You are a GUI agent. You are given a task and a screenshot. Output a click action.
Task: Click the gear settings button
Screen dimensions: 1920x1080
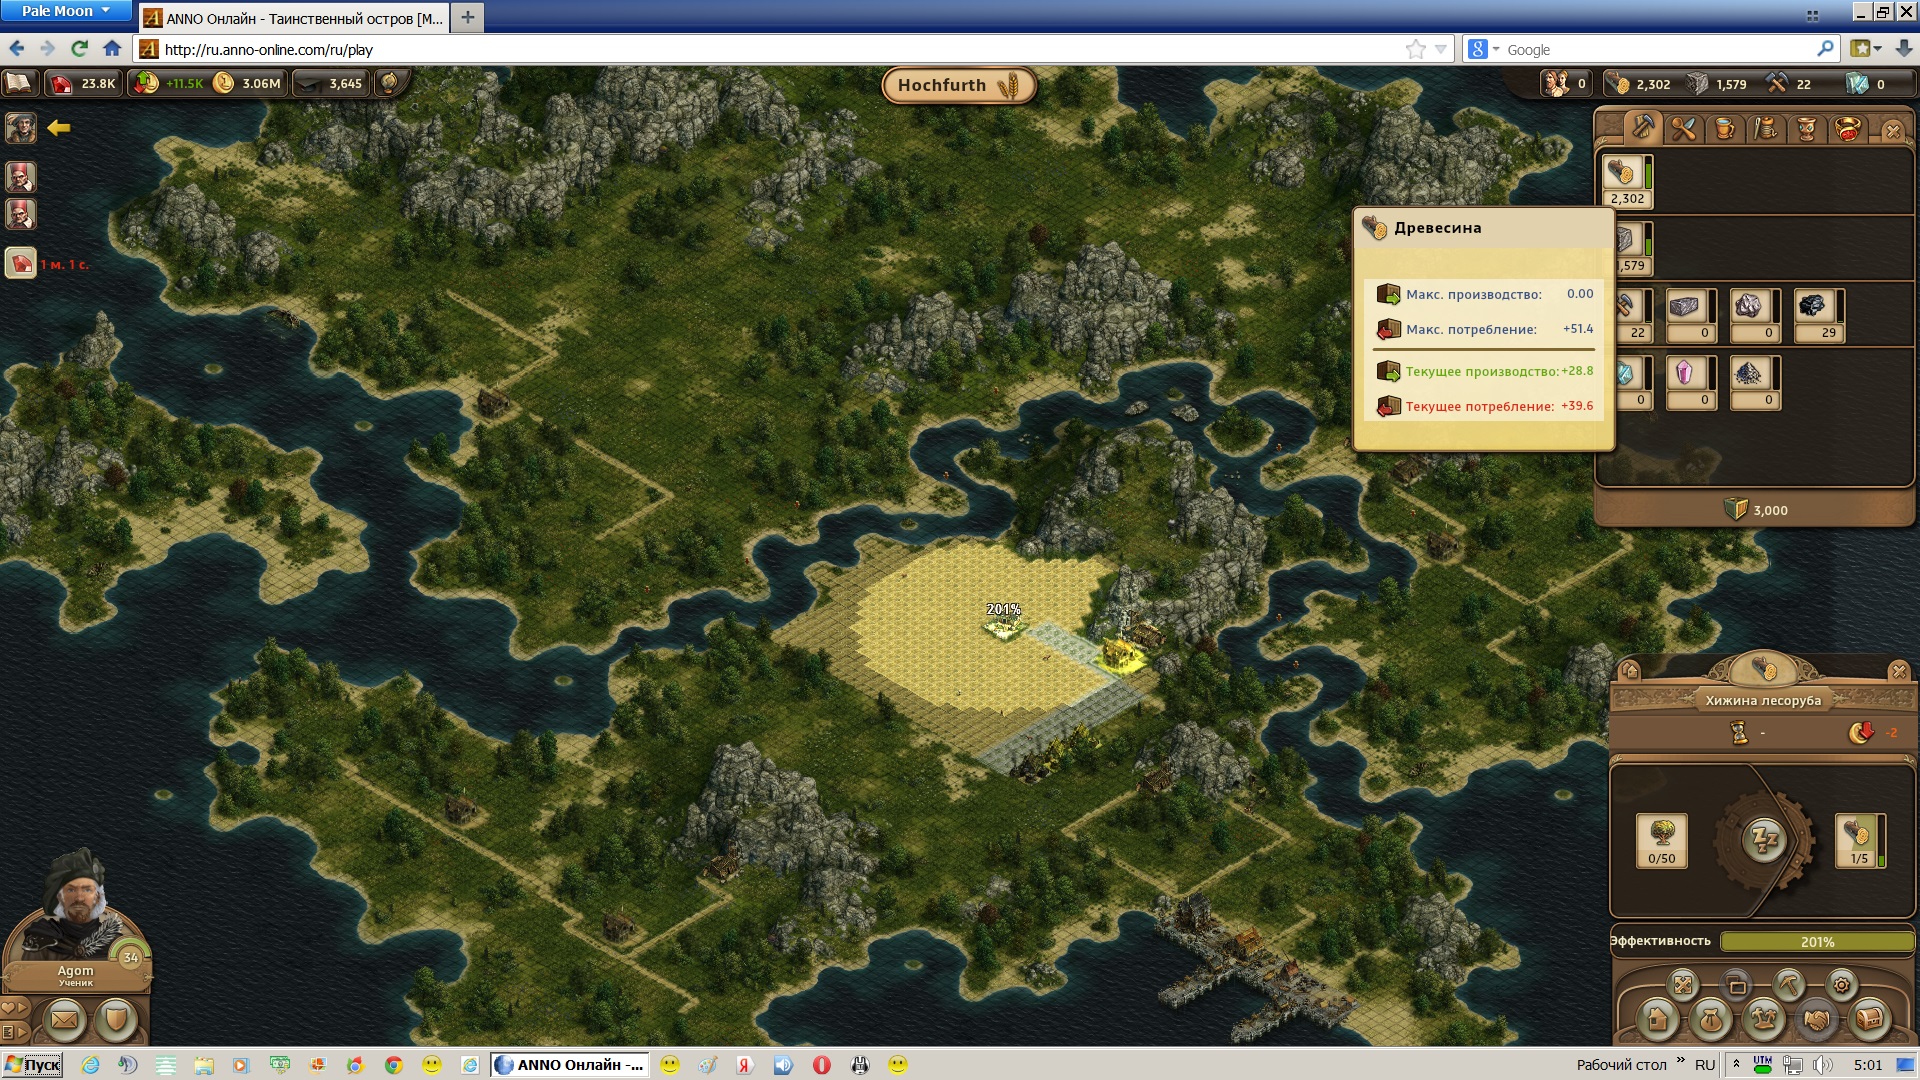tap(1841, 985)
